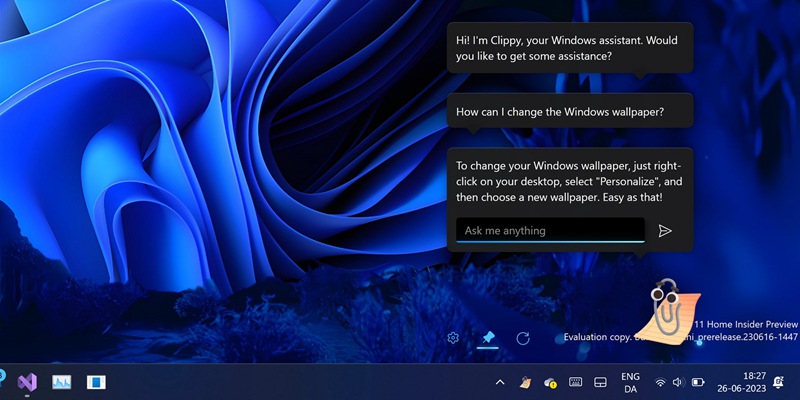Viewport: 800px width, 400px height.
Task: Open the volume speaker icon
Action: tap(678, 382)
